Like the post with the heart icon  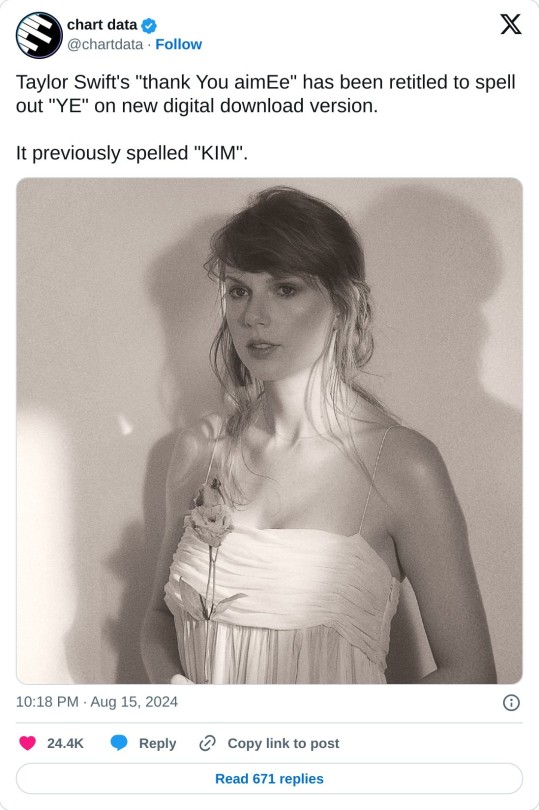[27, 743]
